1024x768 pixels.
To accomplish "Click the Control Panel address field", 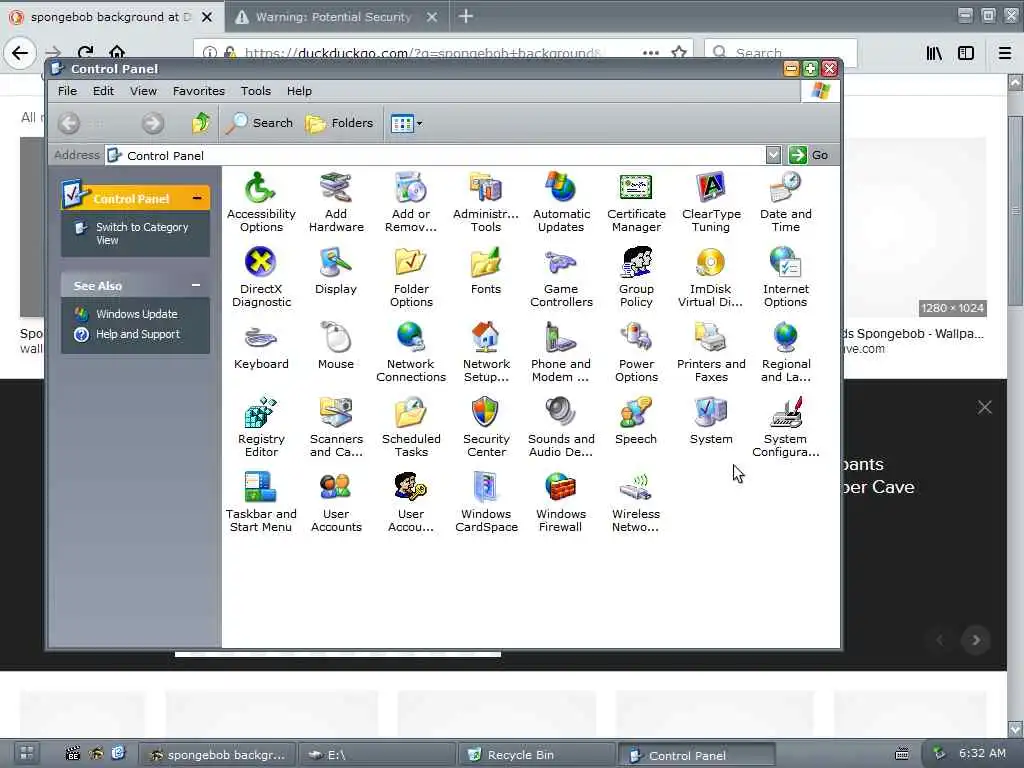I will (x=435, y=155).
